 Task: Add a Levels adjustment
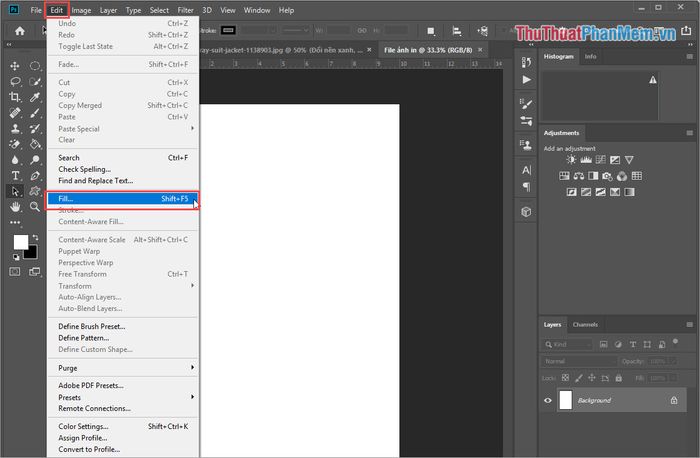586,160
